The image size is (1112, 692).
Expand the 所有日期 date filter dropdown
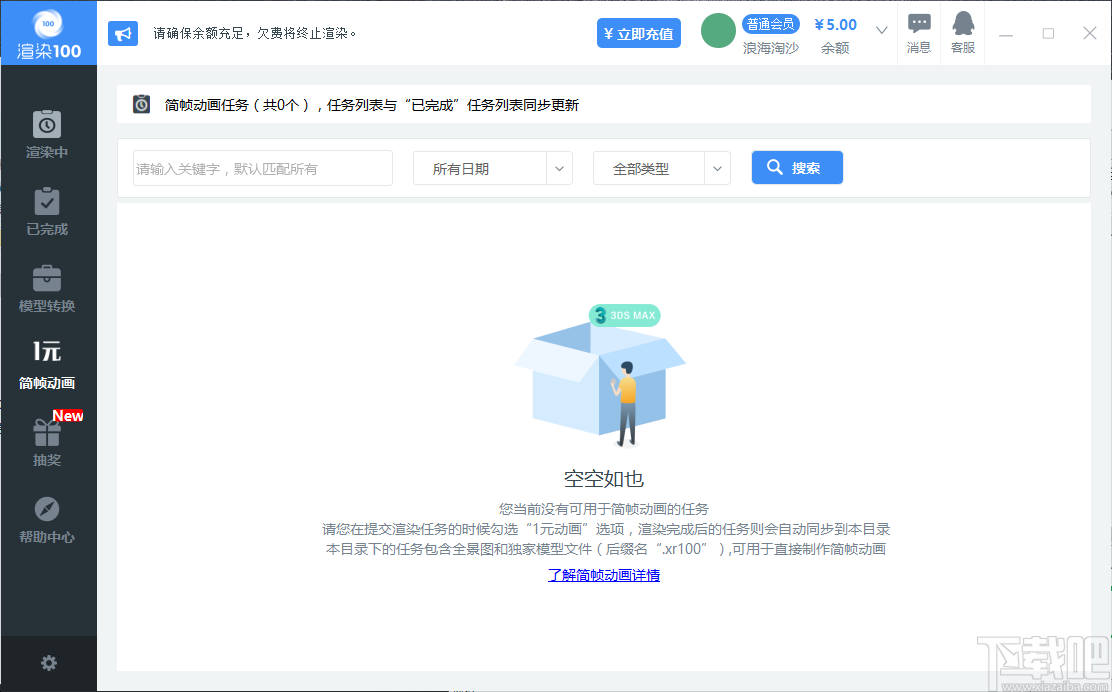492,168
